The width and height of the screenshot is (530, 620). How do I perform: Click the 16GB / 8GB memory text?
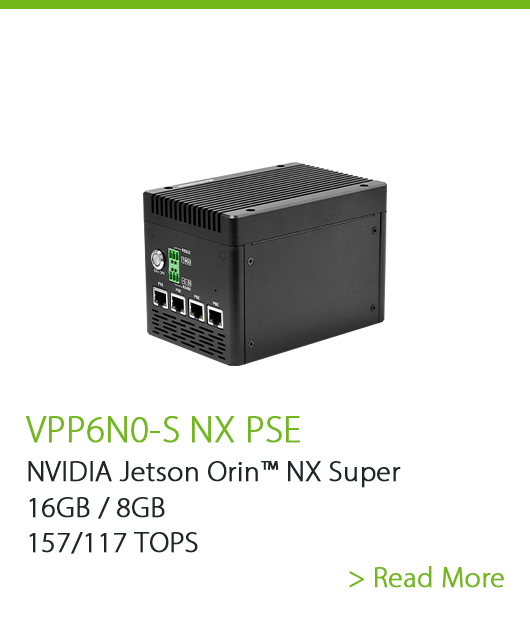pos(96,508)
